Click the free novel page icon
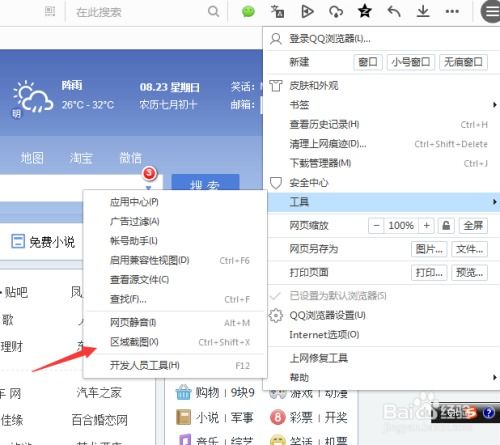 [18, 241]
